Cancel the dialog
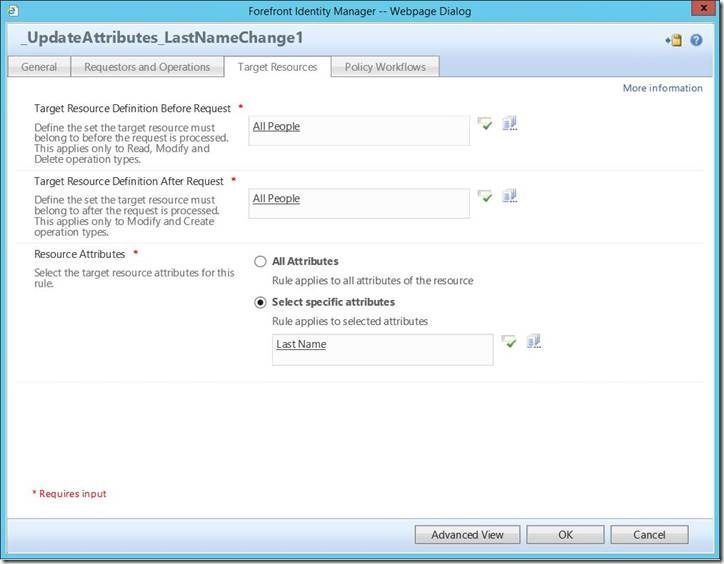This screenshot has width=724, height=564. click(649, 534)
